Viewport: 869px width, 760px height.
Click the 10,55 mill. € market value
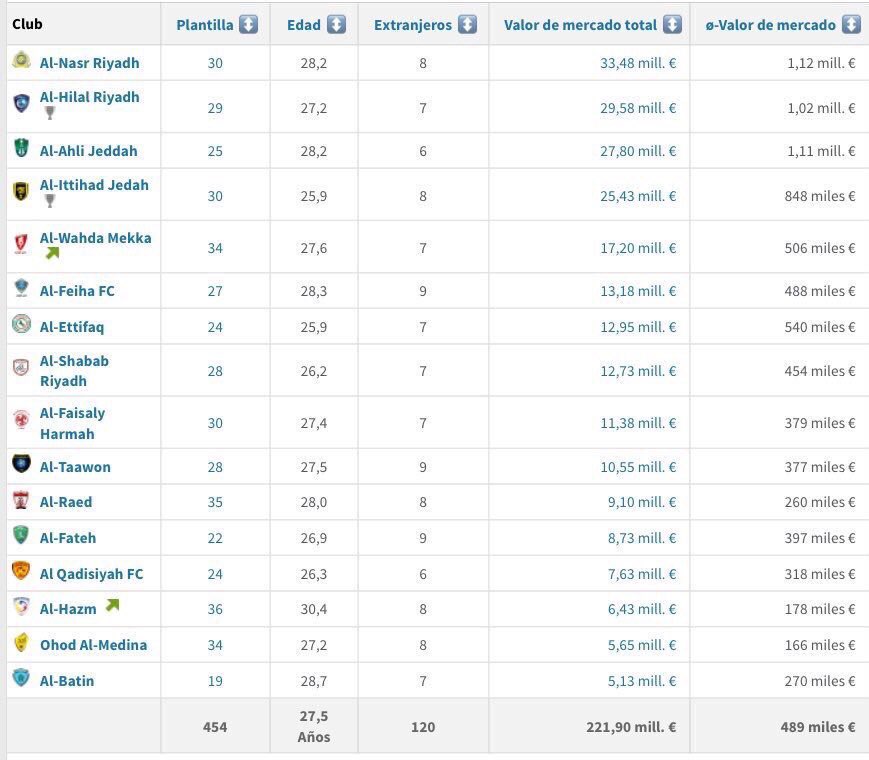(x=638, y=467)
